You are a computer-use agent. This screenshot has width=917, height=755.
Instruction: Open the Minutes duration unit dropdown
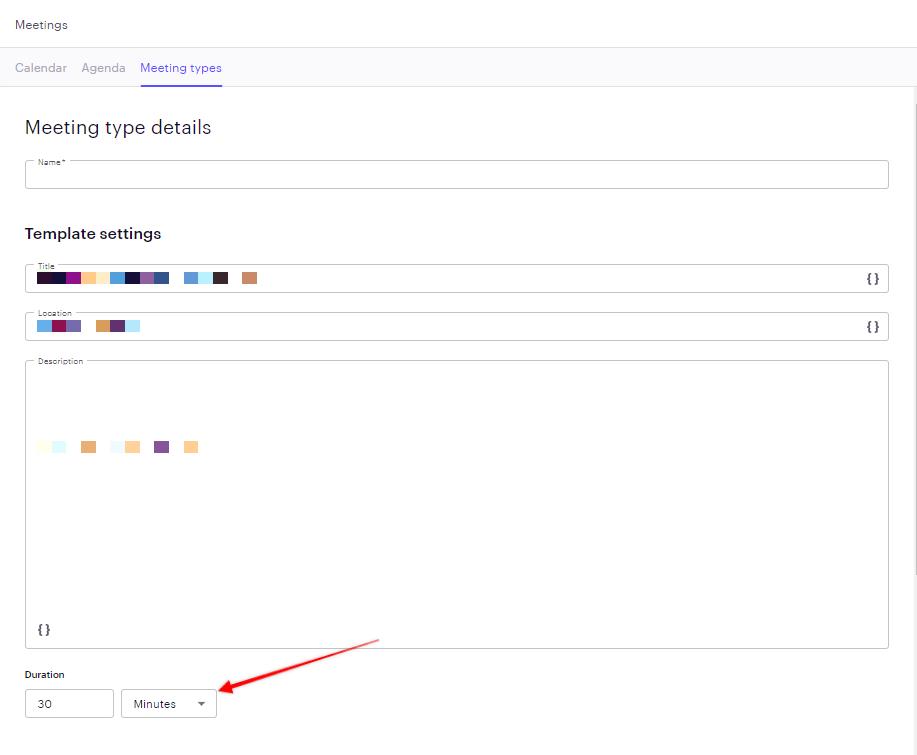(169, 704)
